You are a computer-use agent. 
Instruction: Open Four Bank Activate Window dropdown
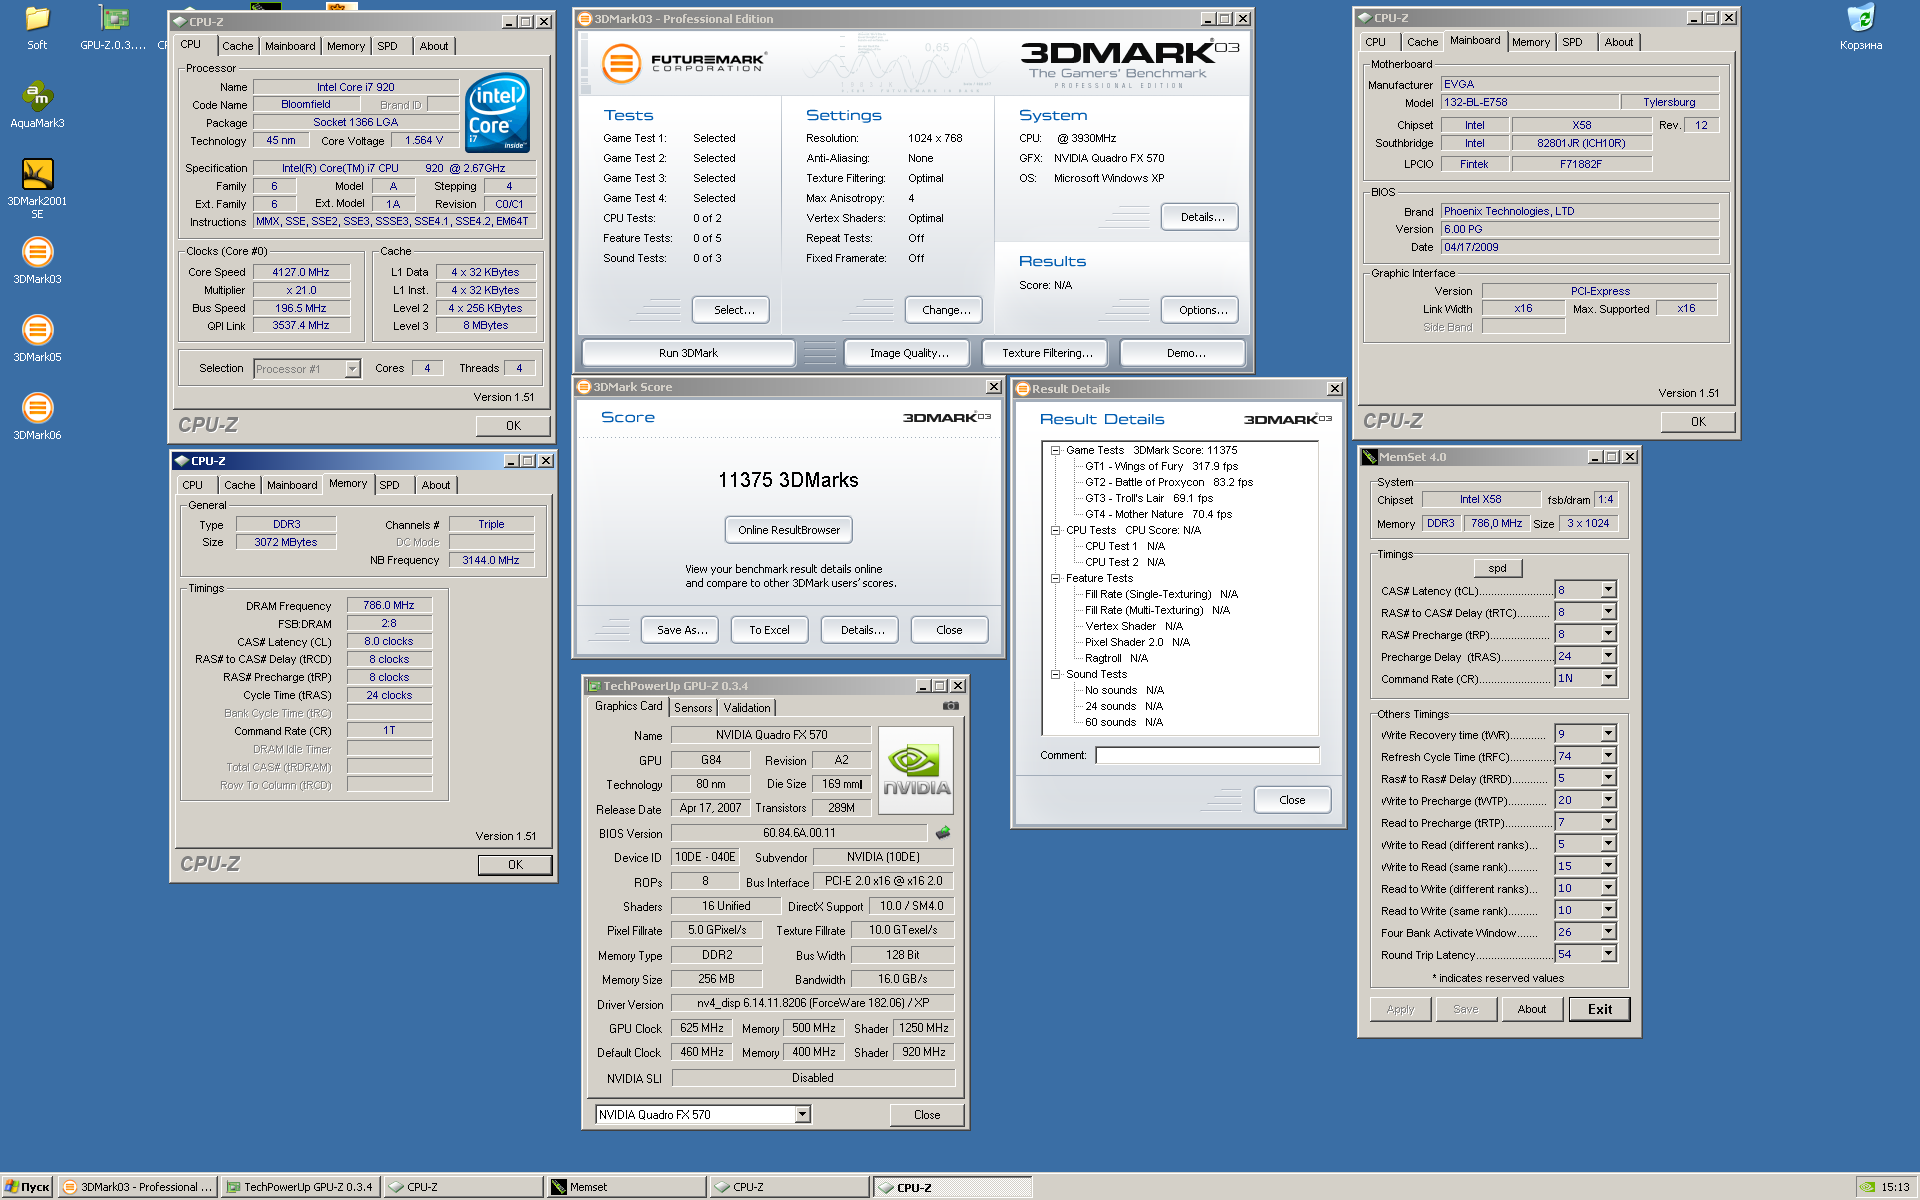(1608, 932)
